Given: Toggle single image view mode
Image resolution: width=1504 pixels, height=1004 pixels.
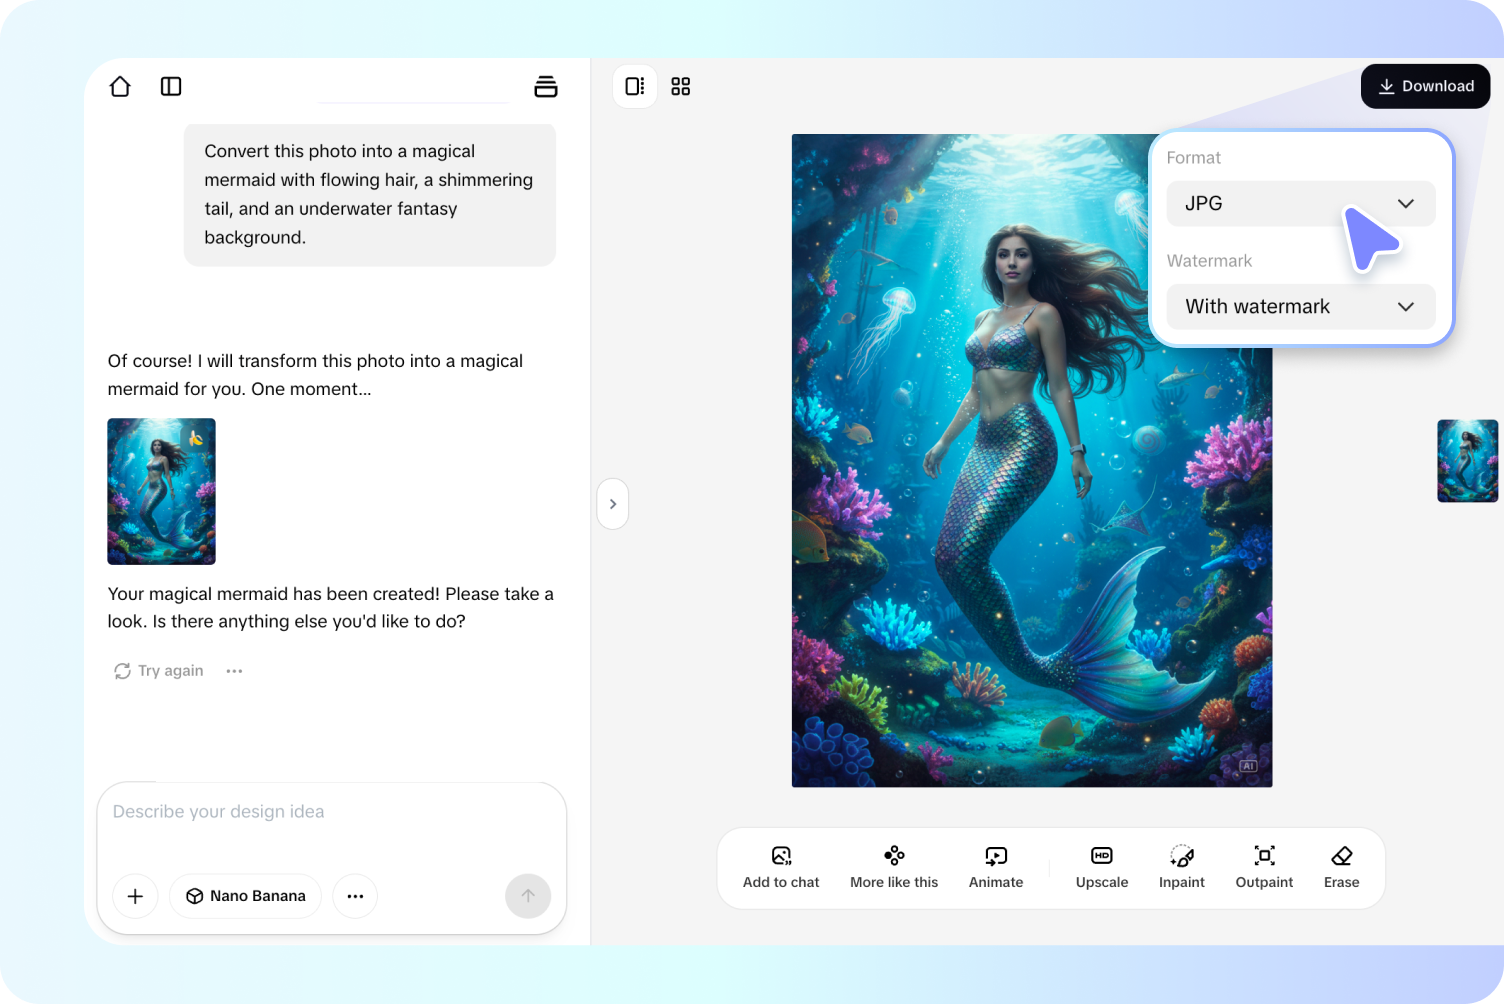Looking at the screenshot, I should pos(634,86).
